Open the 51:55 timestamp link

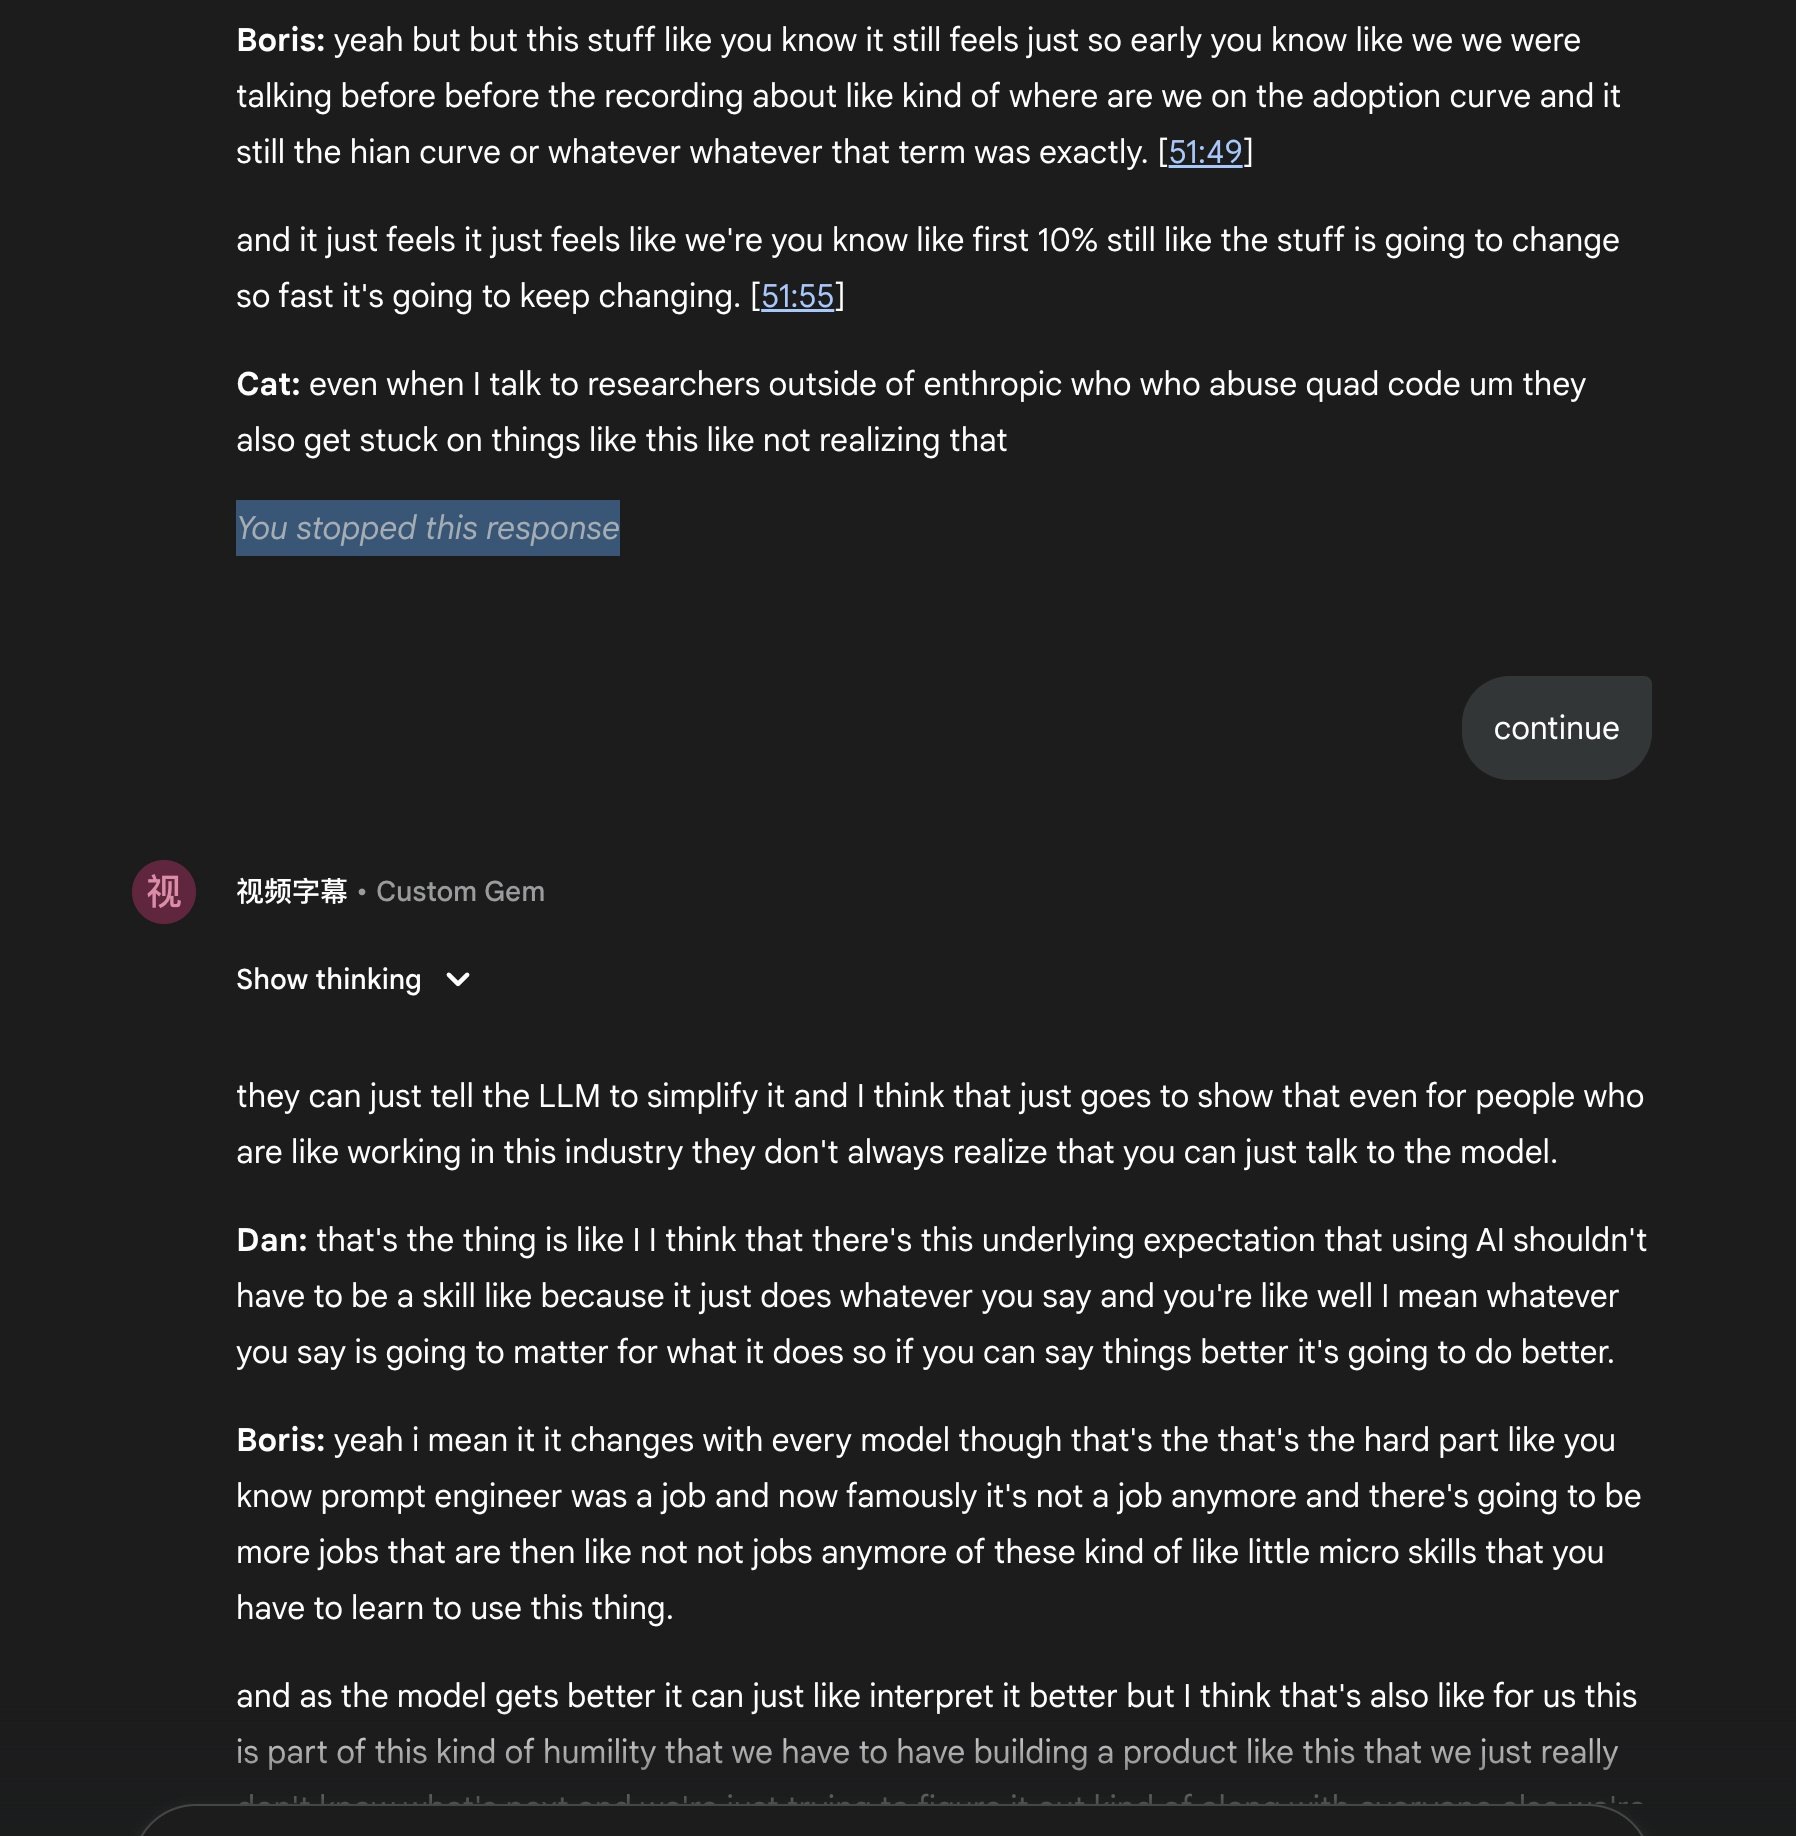point(795,294)
